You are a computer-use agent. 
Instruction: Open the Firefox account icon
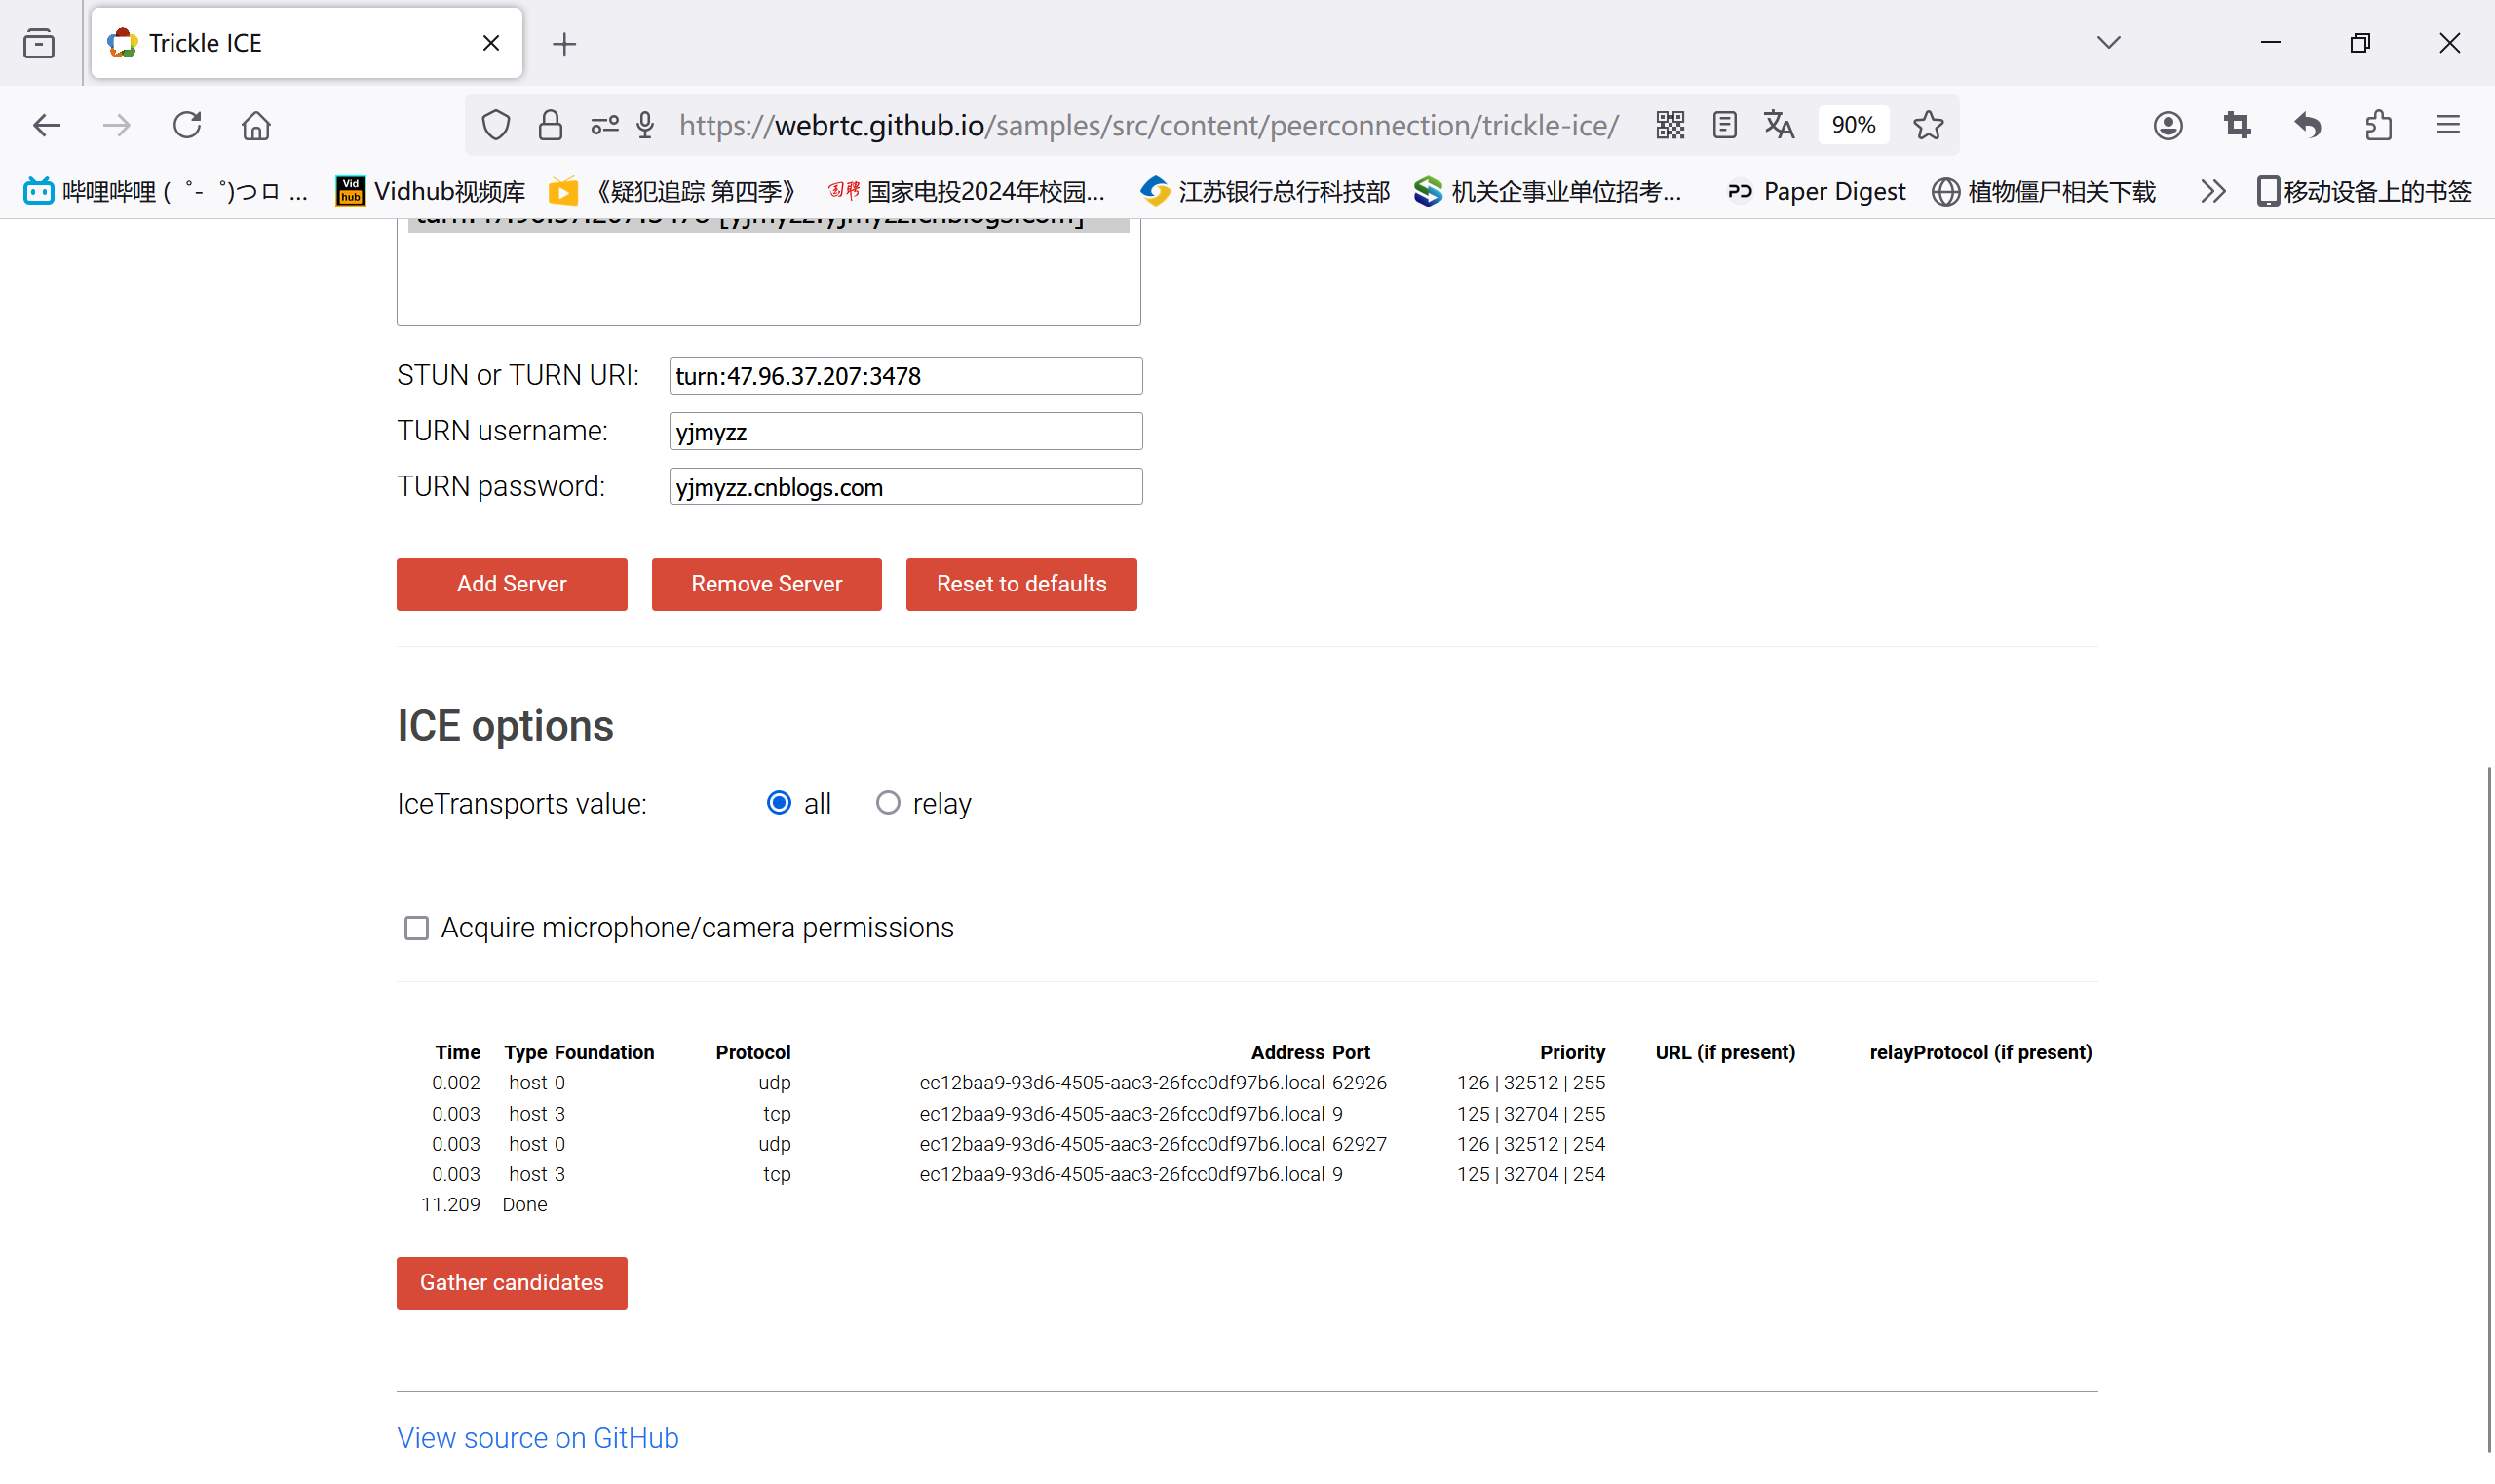pos(2167,125)
